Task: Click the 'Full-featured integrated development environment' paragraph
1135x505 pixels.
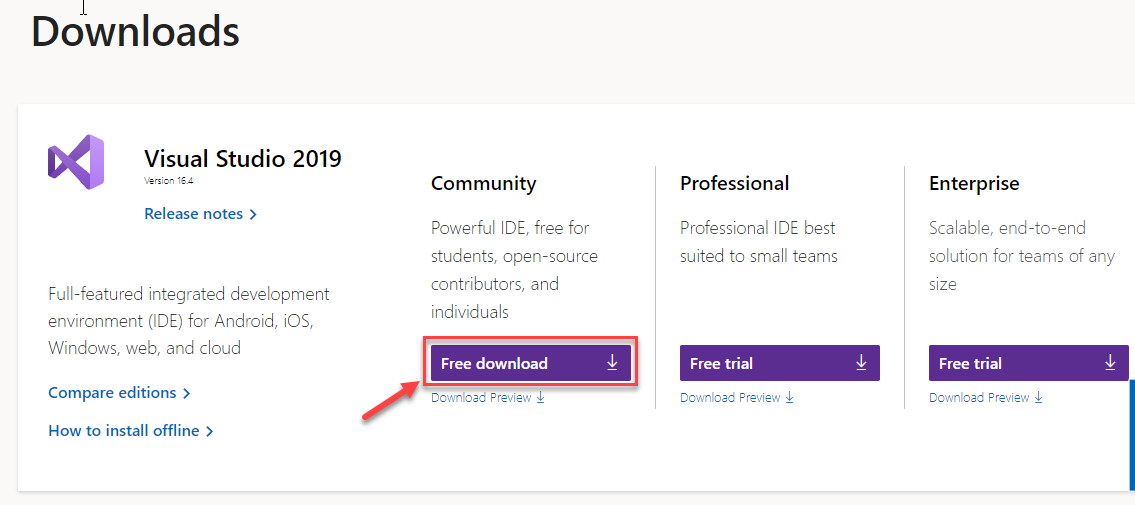Action: [189, 321]
